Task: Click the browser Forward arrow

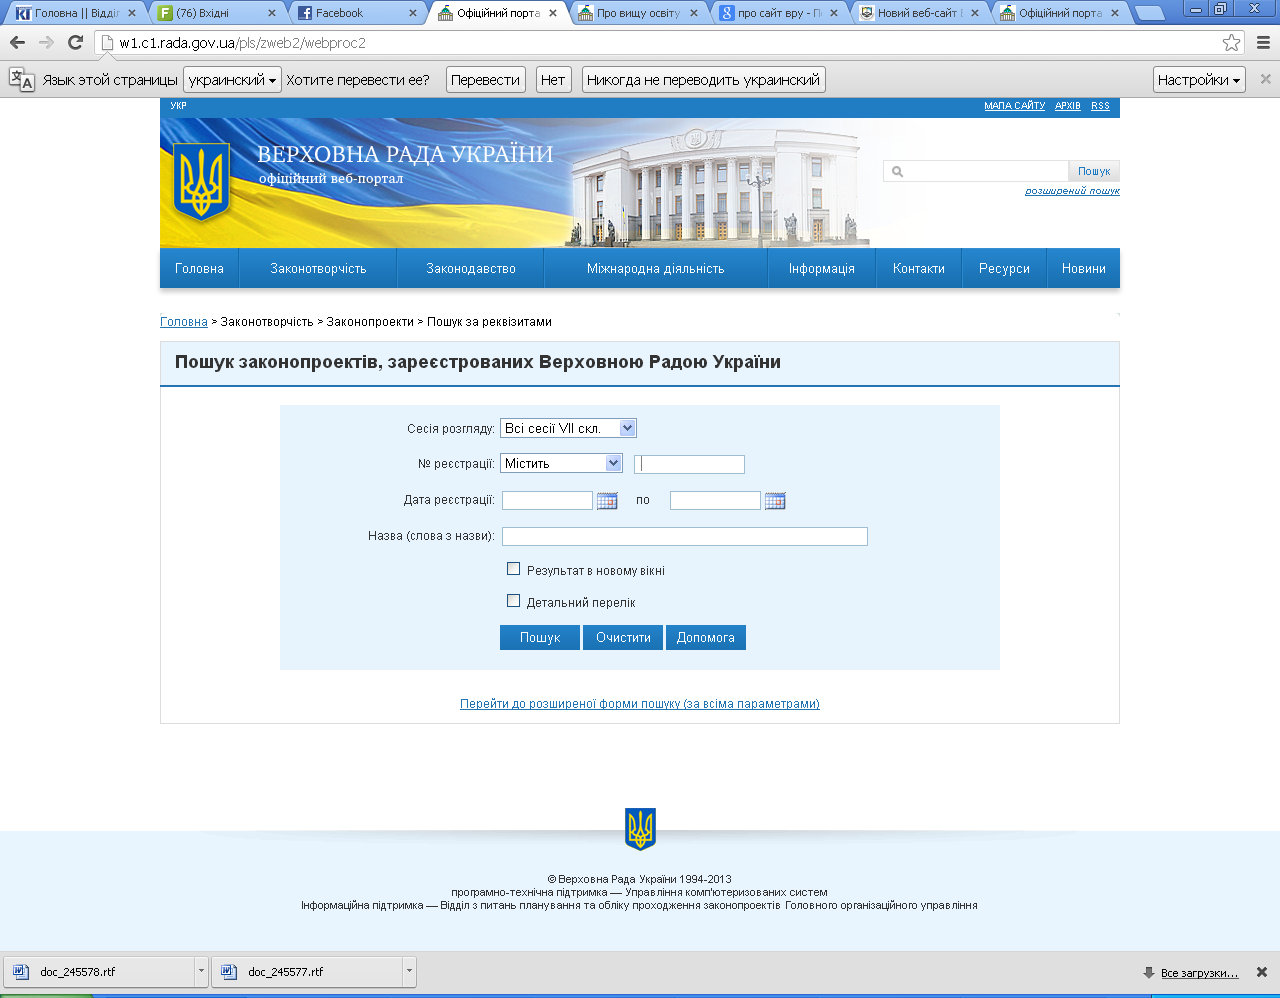Action: (46, 43)
